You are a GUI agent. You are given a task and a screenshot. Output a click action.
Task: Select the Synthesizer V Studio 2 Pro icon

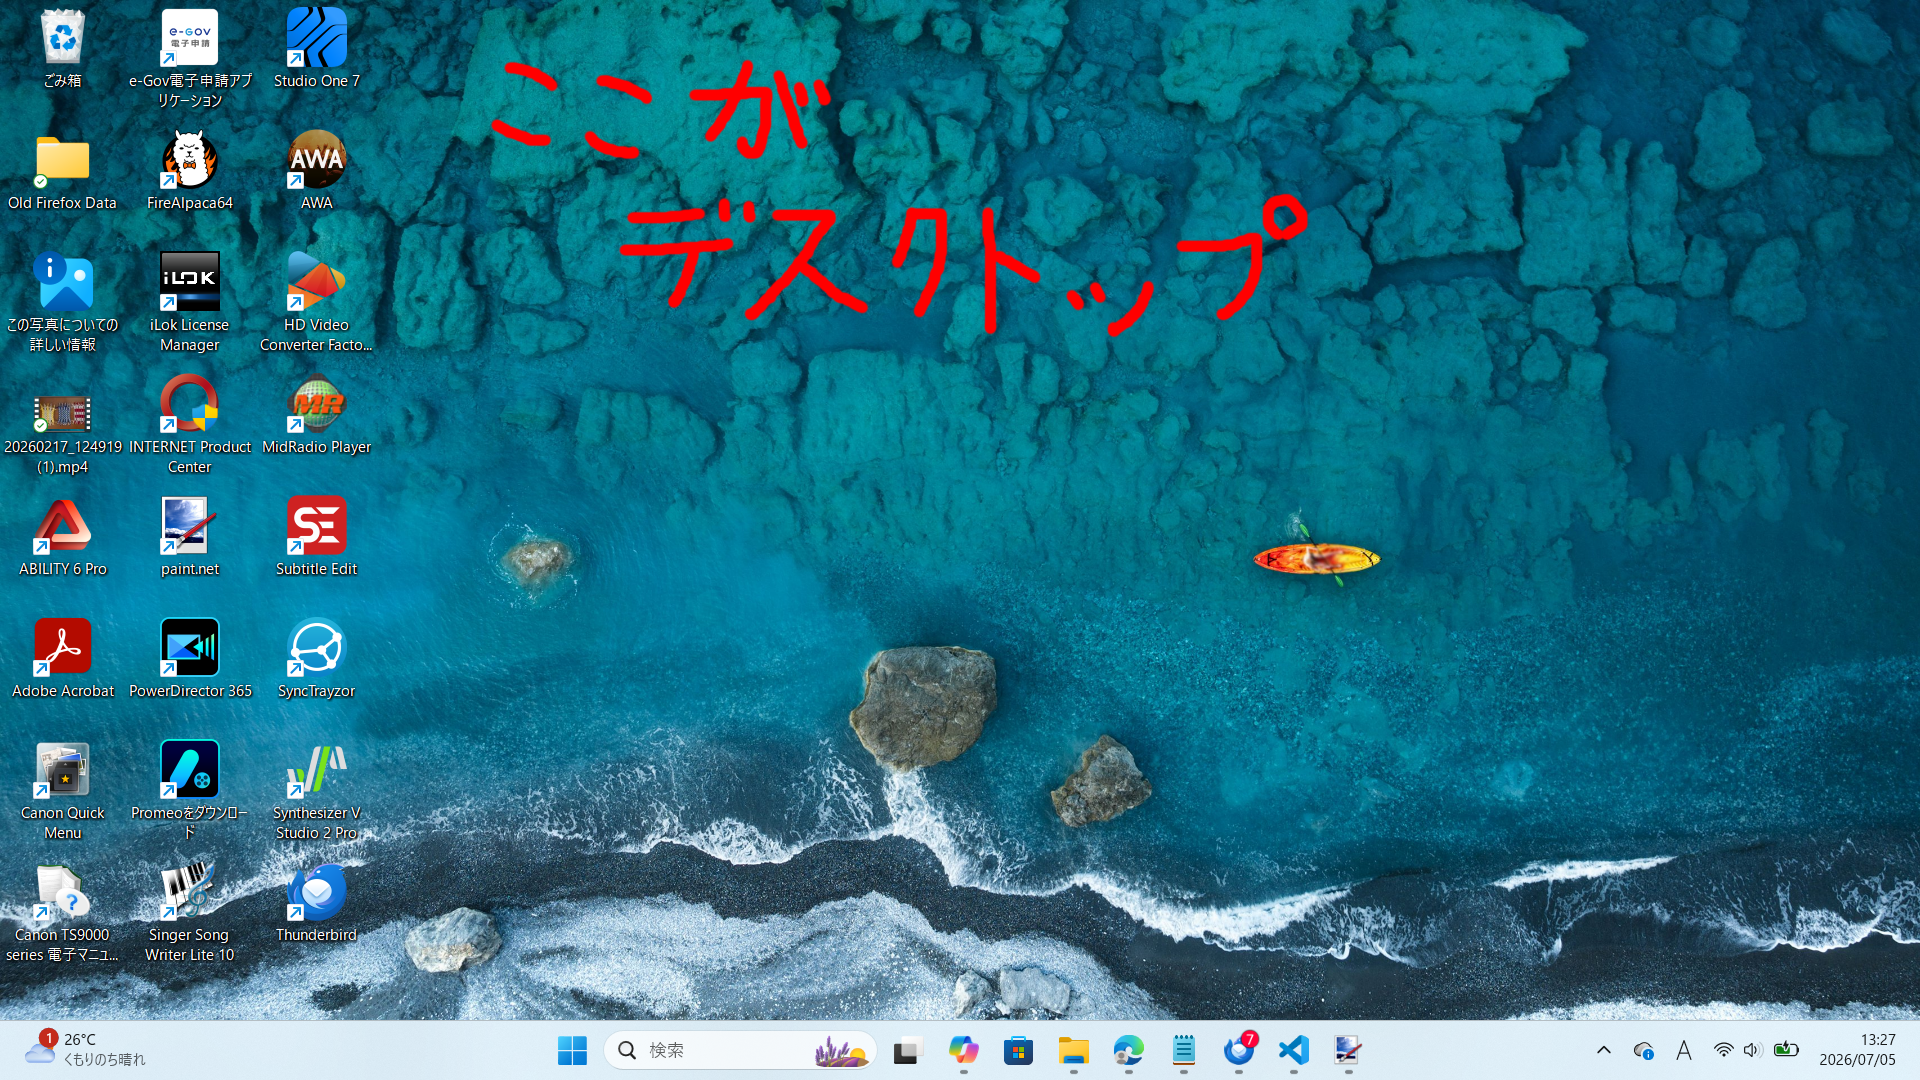point(316,790)
